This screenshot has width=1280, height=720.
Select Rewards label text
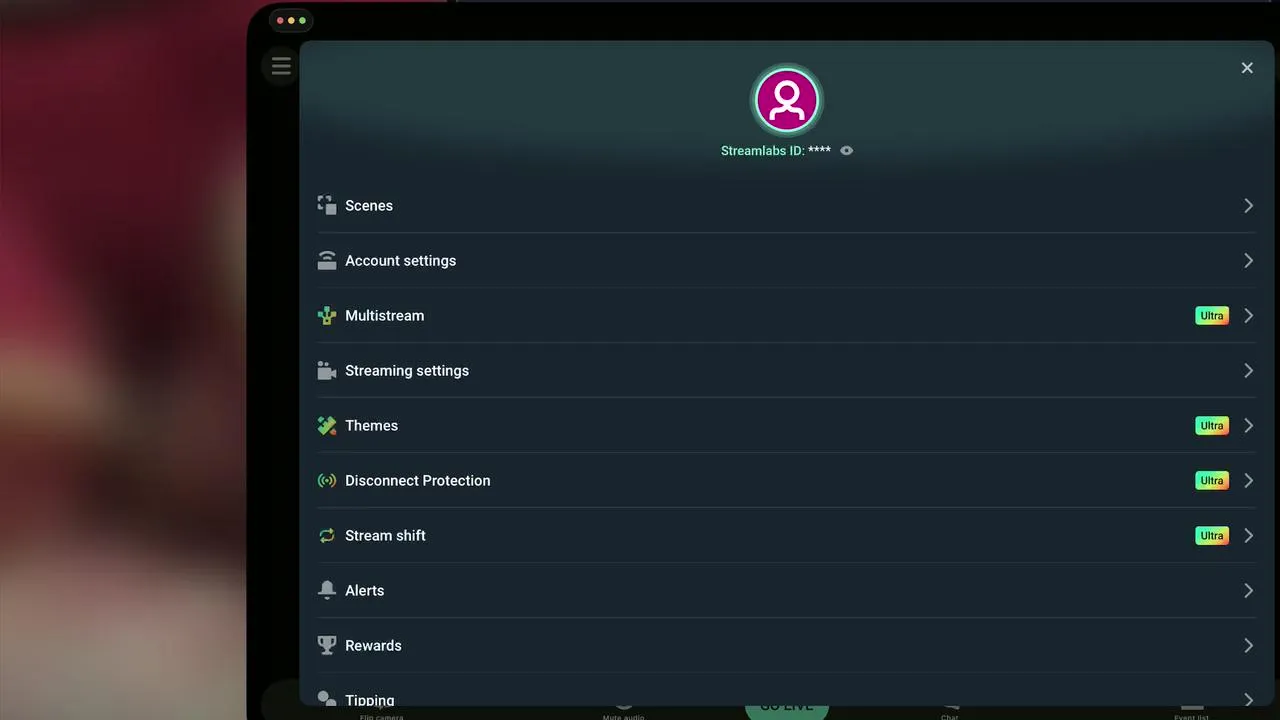tap(373, 645)
